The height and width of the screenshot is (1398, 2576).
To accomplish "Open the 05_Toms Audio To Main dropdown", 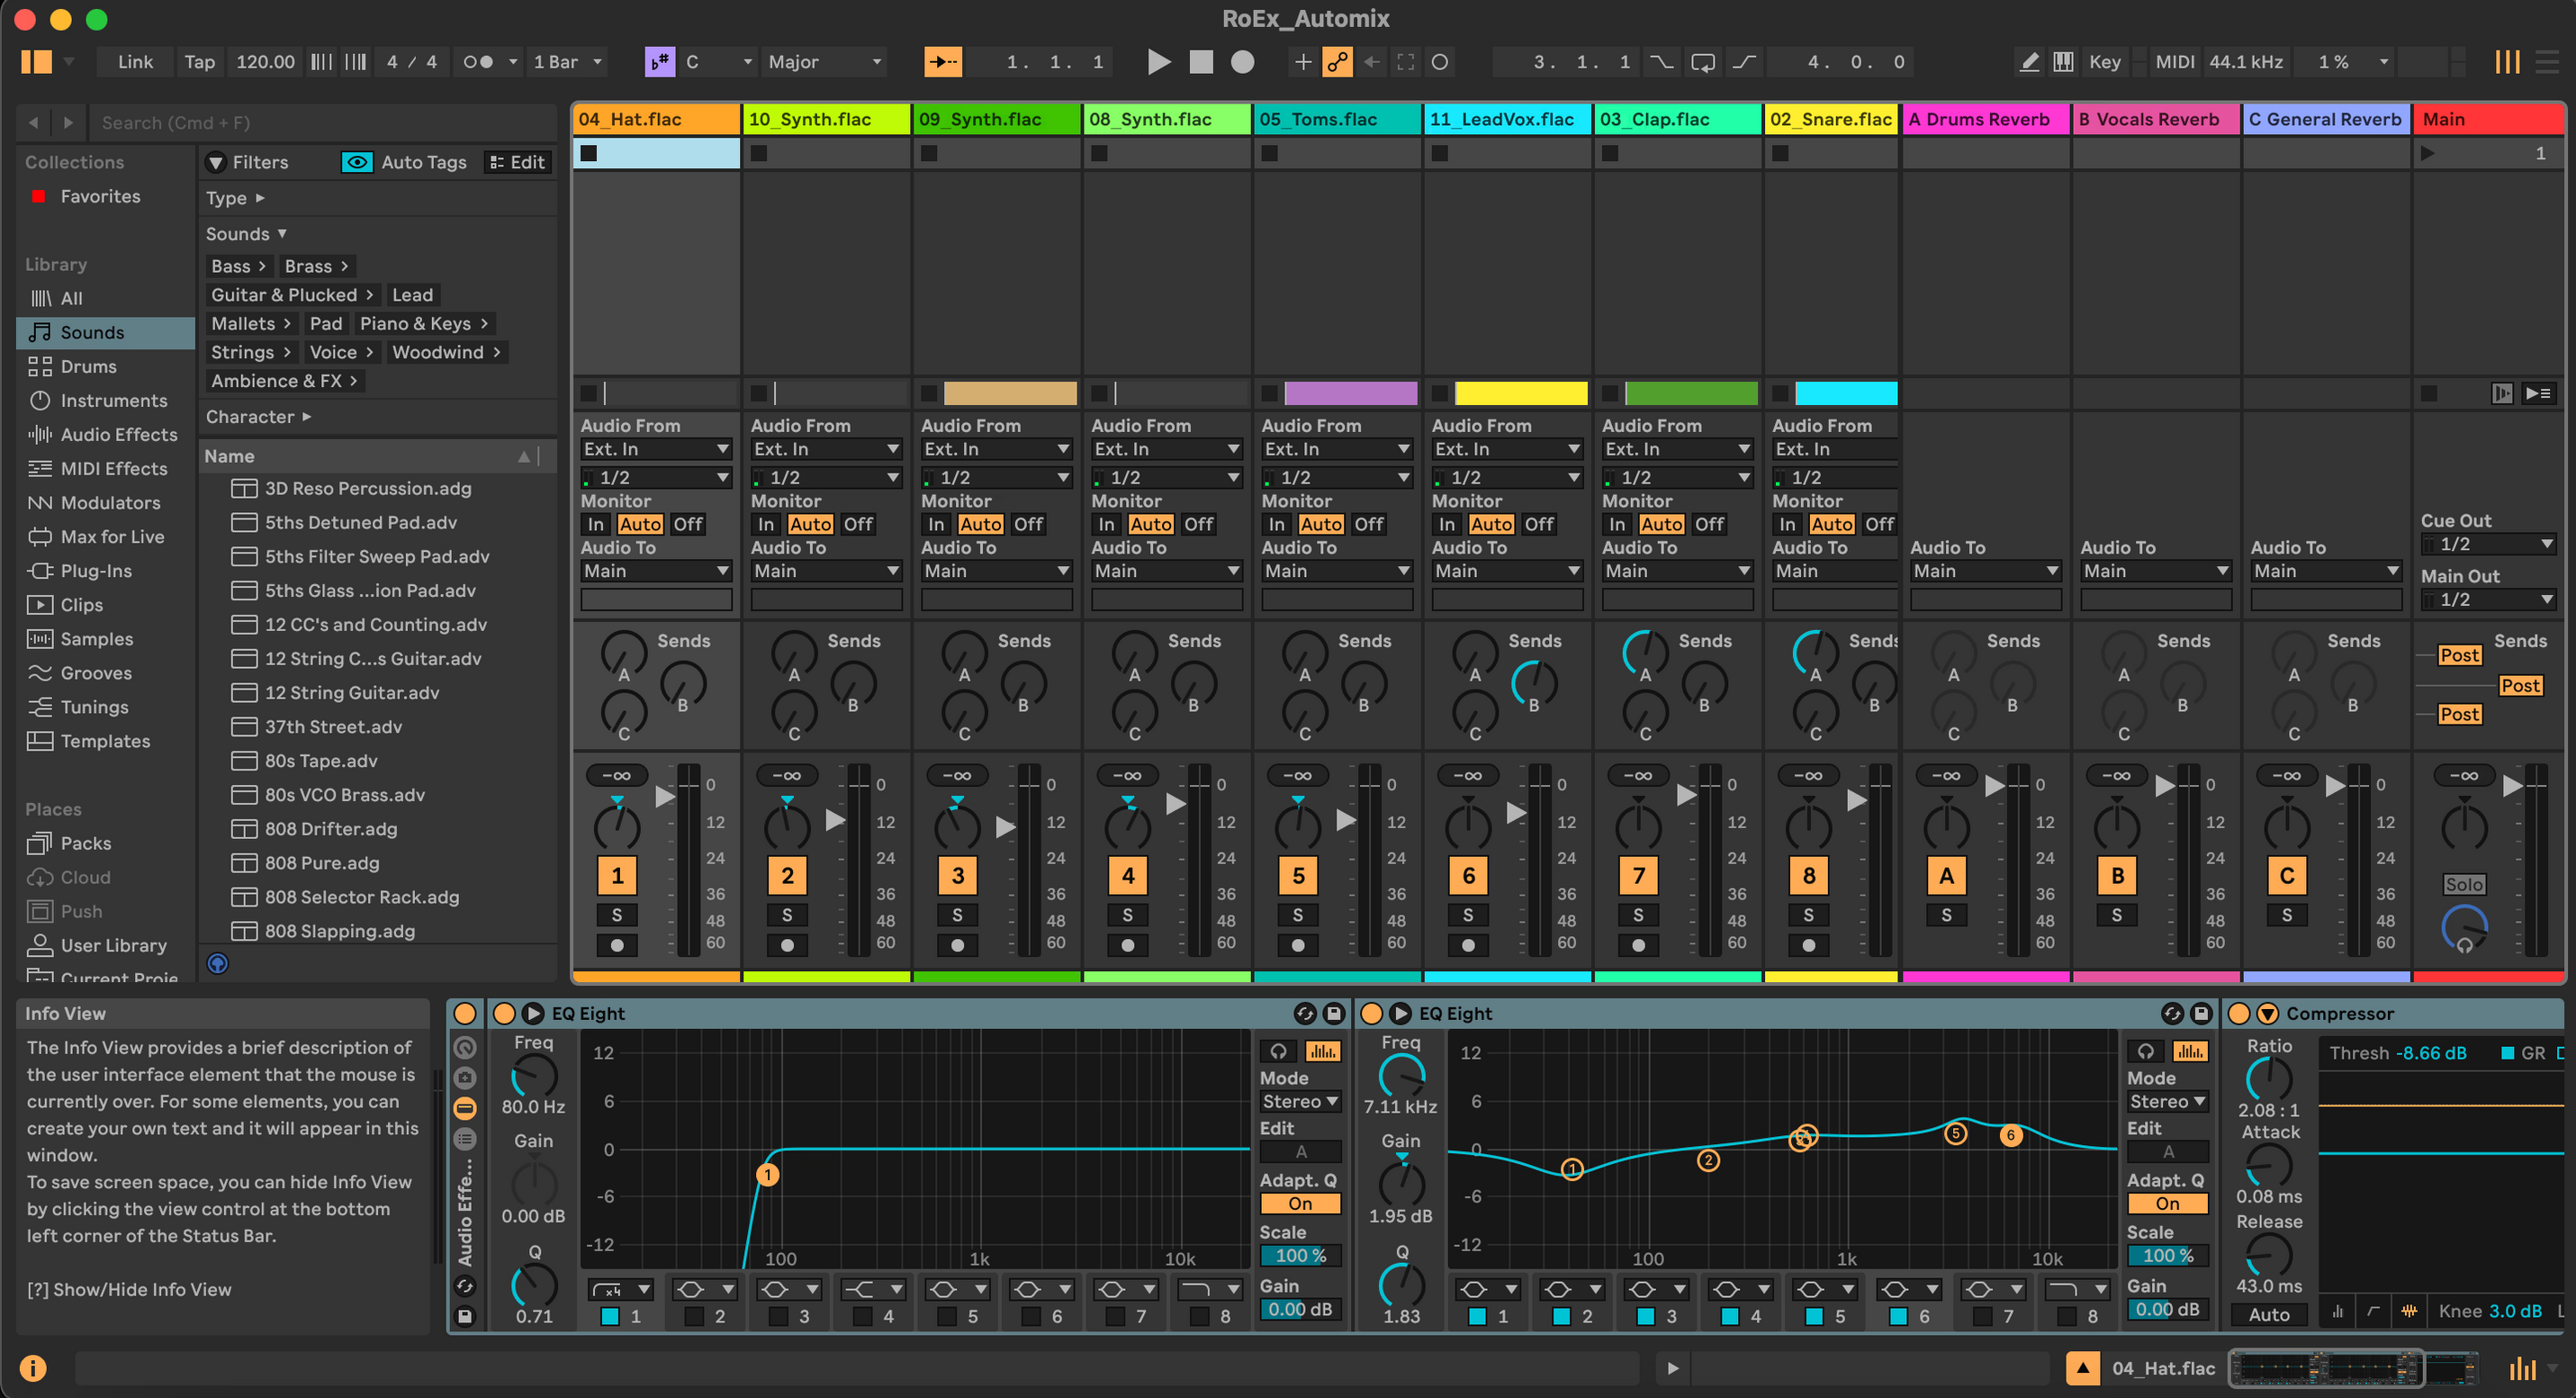I will pos(1337,570).
